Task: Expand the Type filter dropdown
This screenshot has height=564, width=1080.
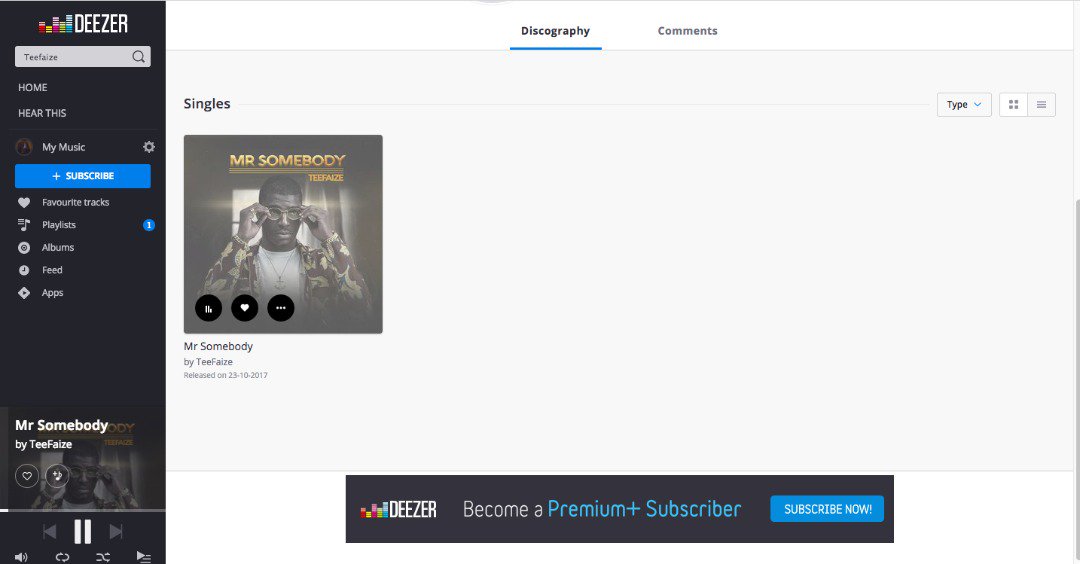Action: tap(964, 105)
